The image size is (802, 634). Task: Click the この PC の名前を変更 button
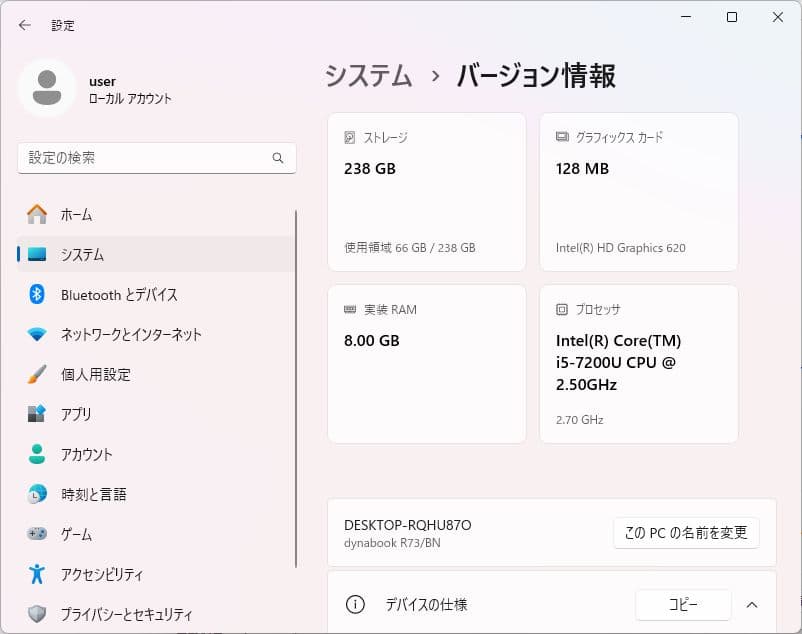click(686, 532)
